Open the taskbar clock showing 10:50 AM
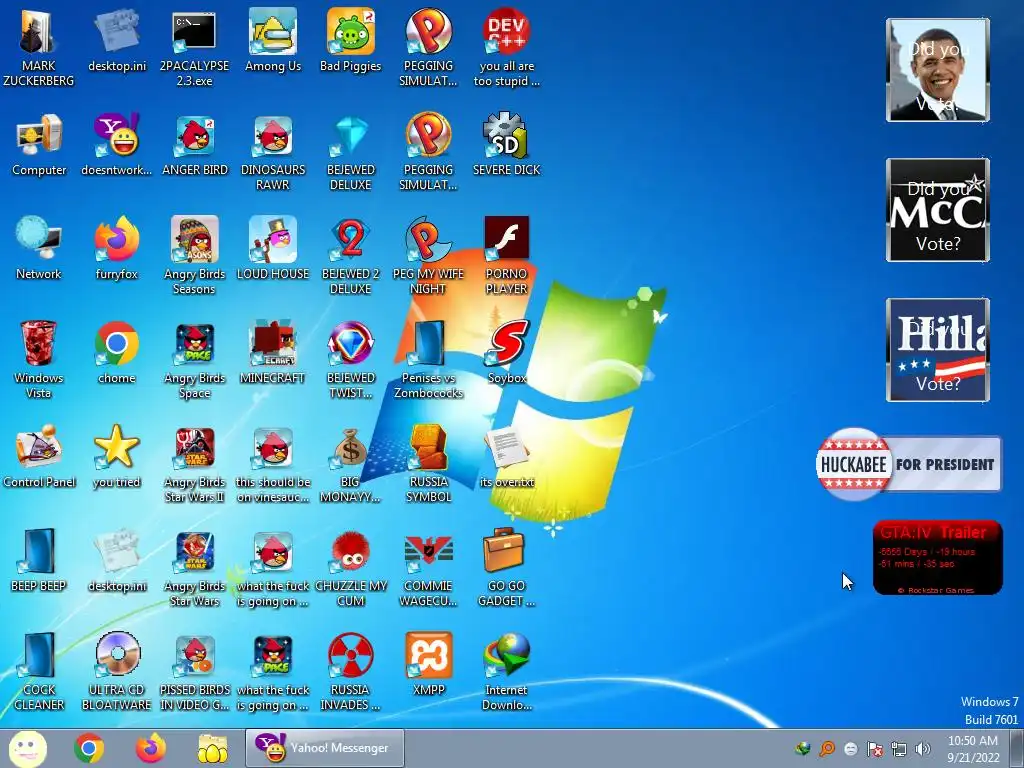This screenshot has height=768, width=1024. (x=973, y=748)
